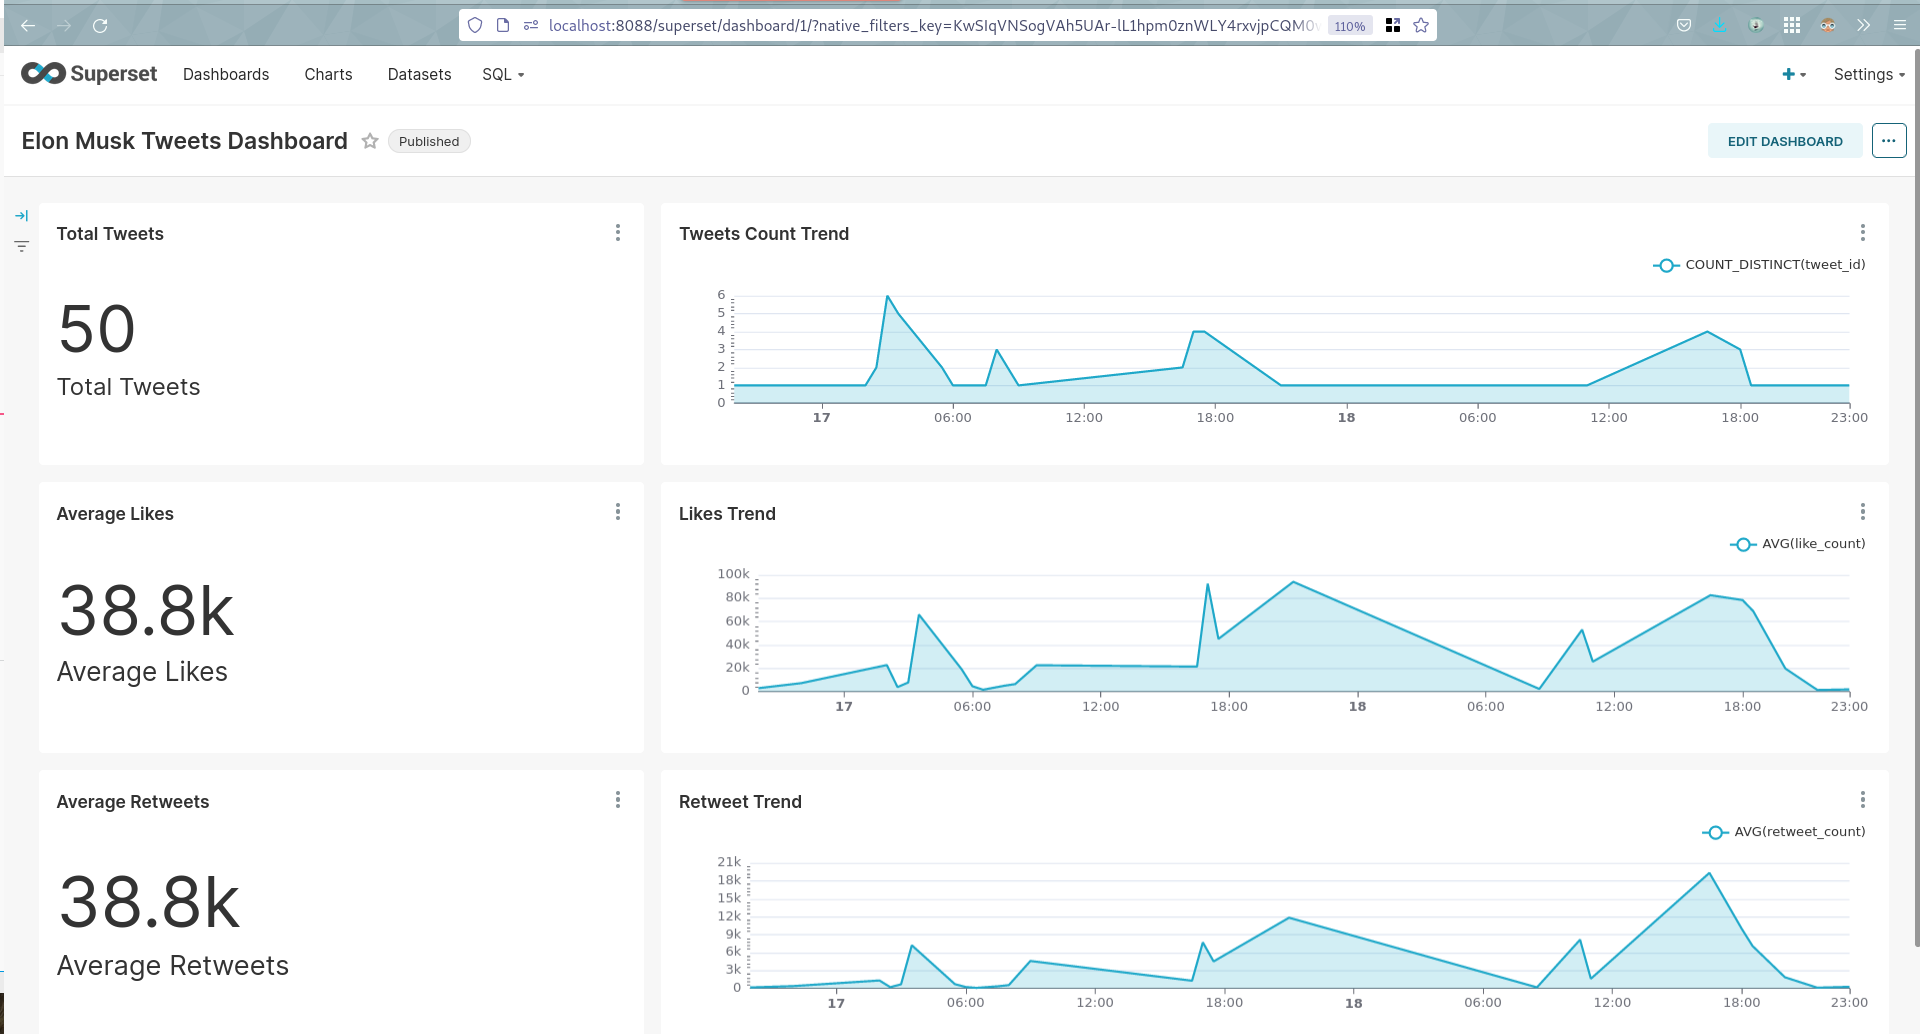The width and height of the screenshot is (1920, 1034).
Task: Open Average Retweets chart options menu
Action: coord(618,800)
